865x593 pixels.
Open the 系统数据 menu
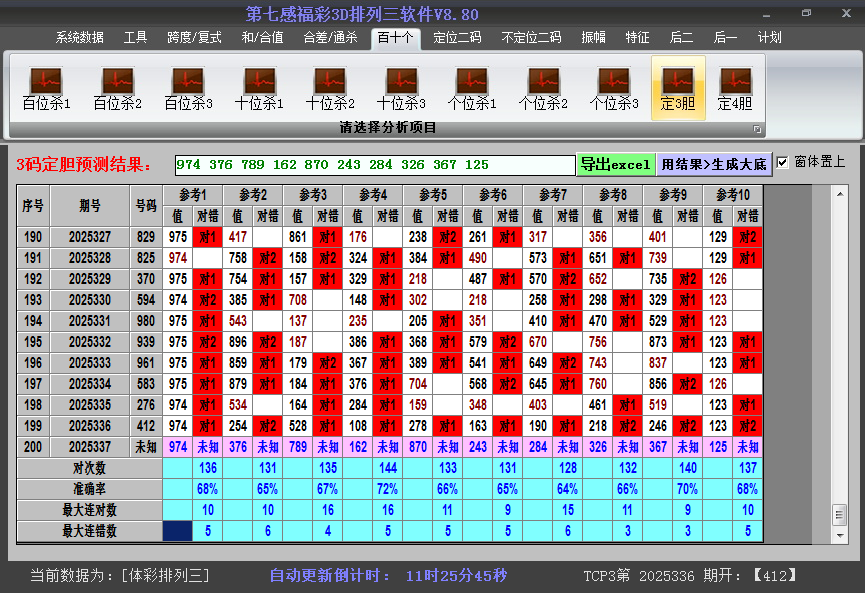tap(80, 37)
